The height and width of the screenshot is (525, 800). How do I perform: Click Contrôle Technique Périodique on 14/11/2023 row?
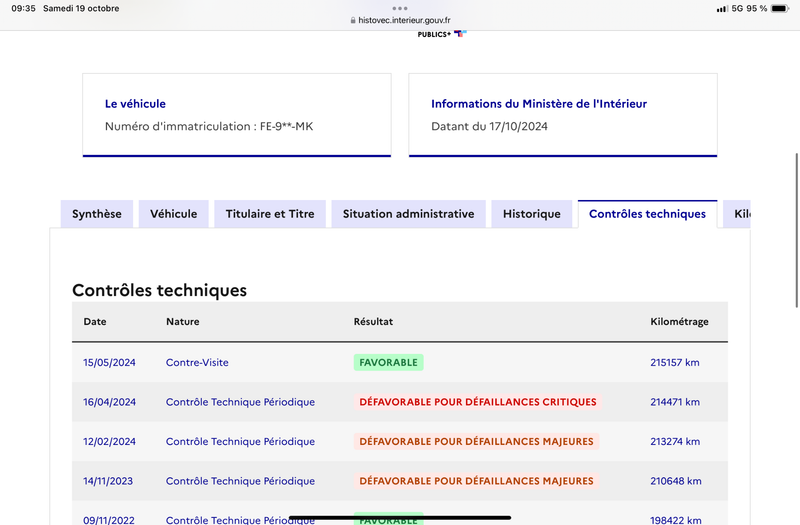240,481
